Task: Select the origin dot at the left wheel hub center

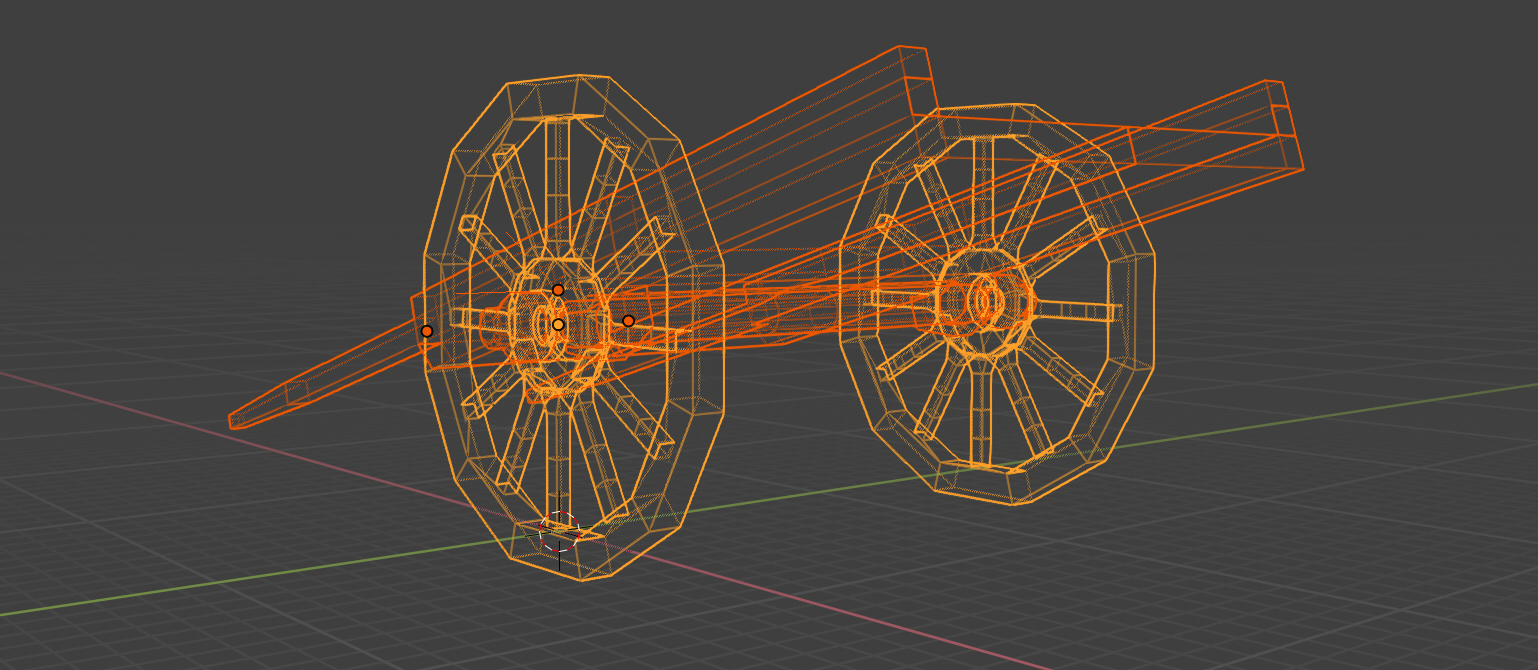Action: (x=558, y=324)
